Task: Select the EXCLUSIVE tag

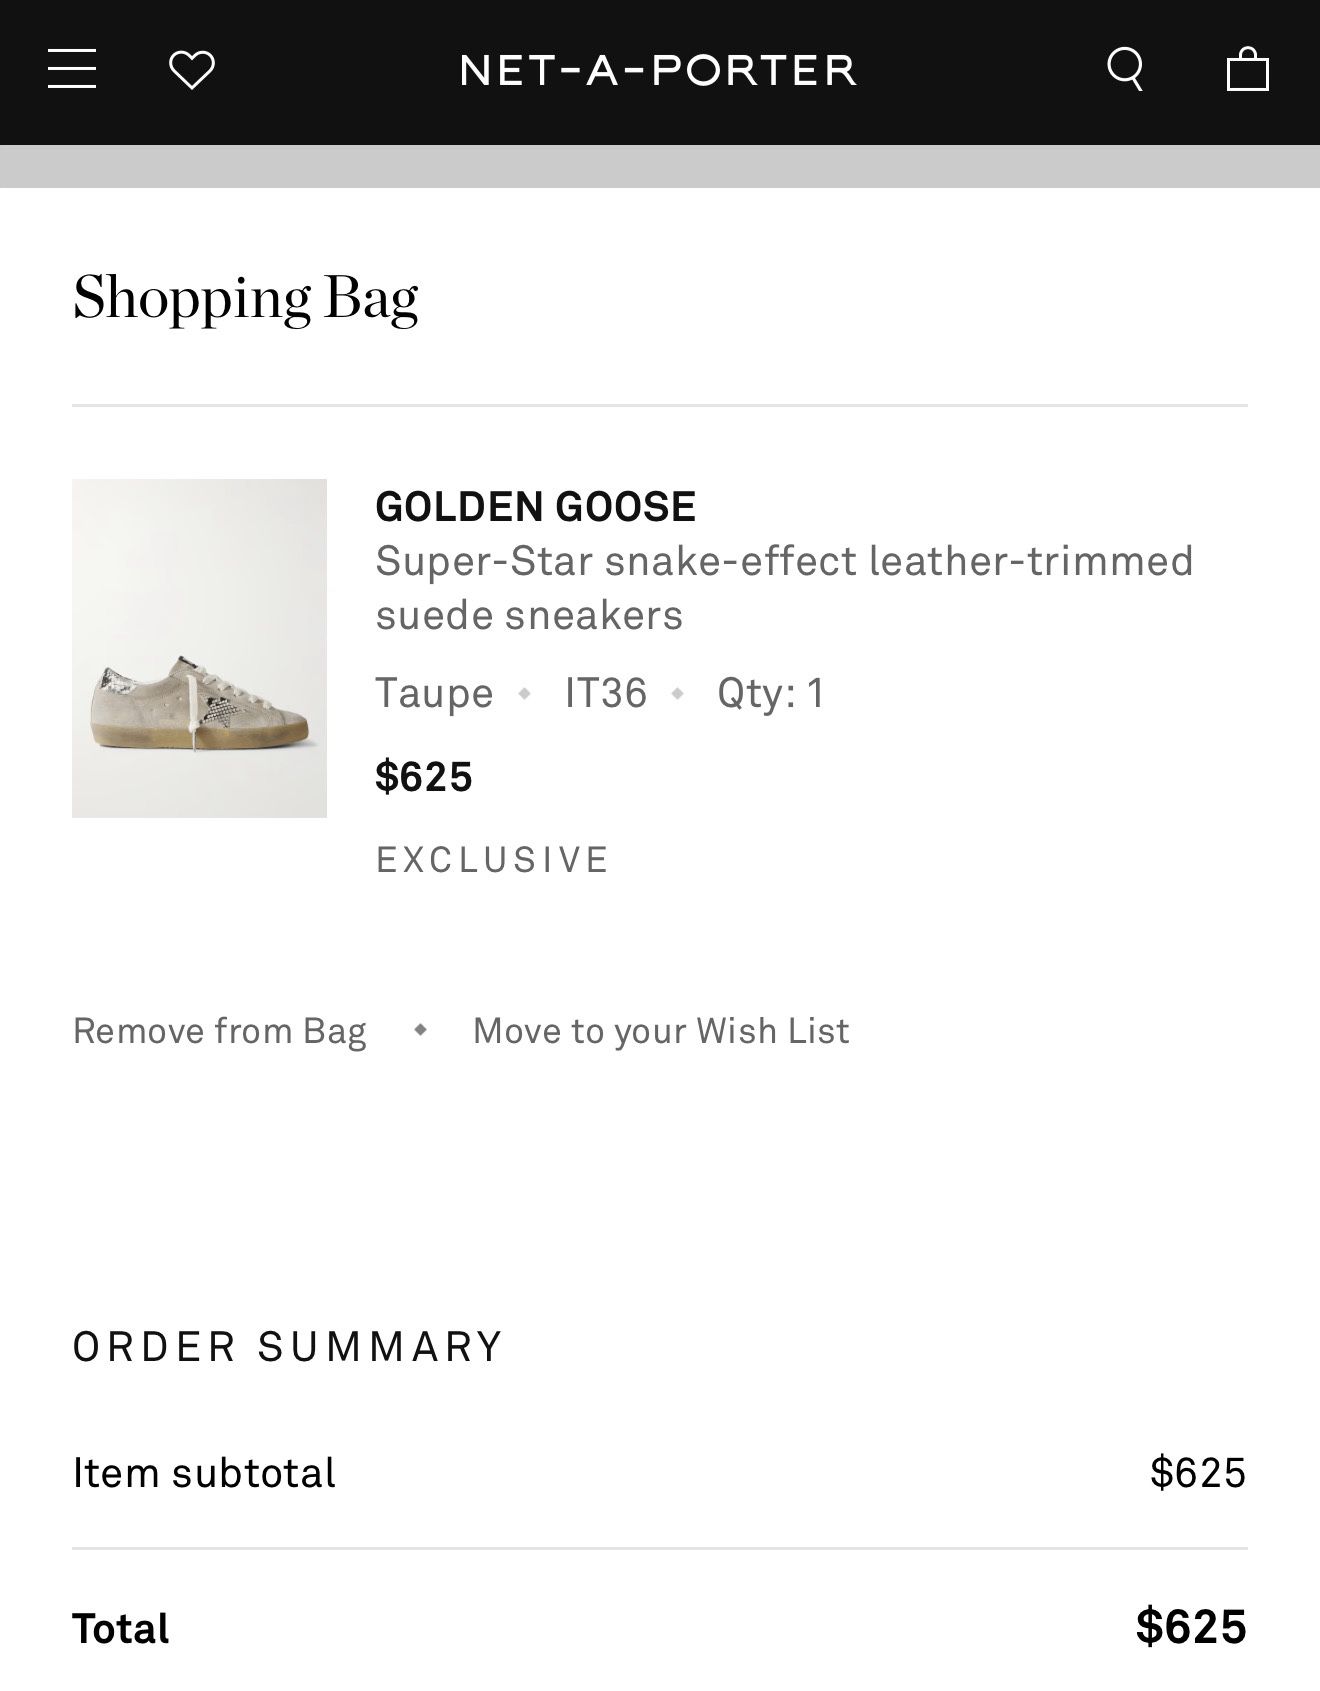Action: pos(492,858)
